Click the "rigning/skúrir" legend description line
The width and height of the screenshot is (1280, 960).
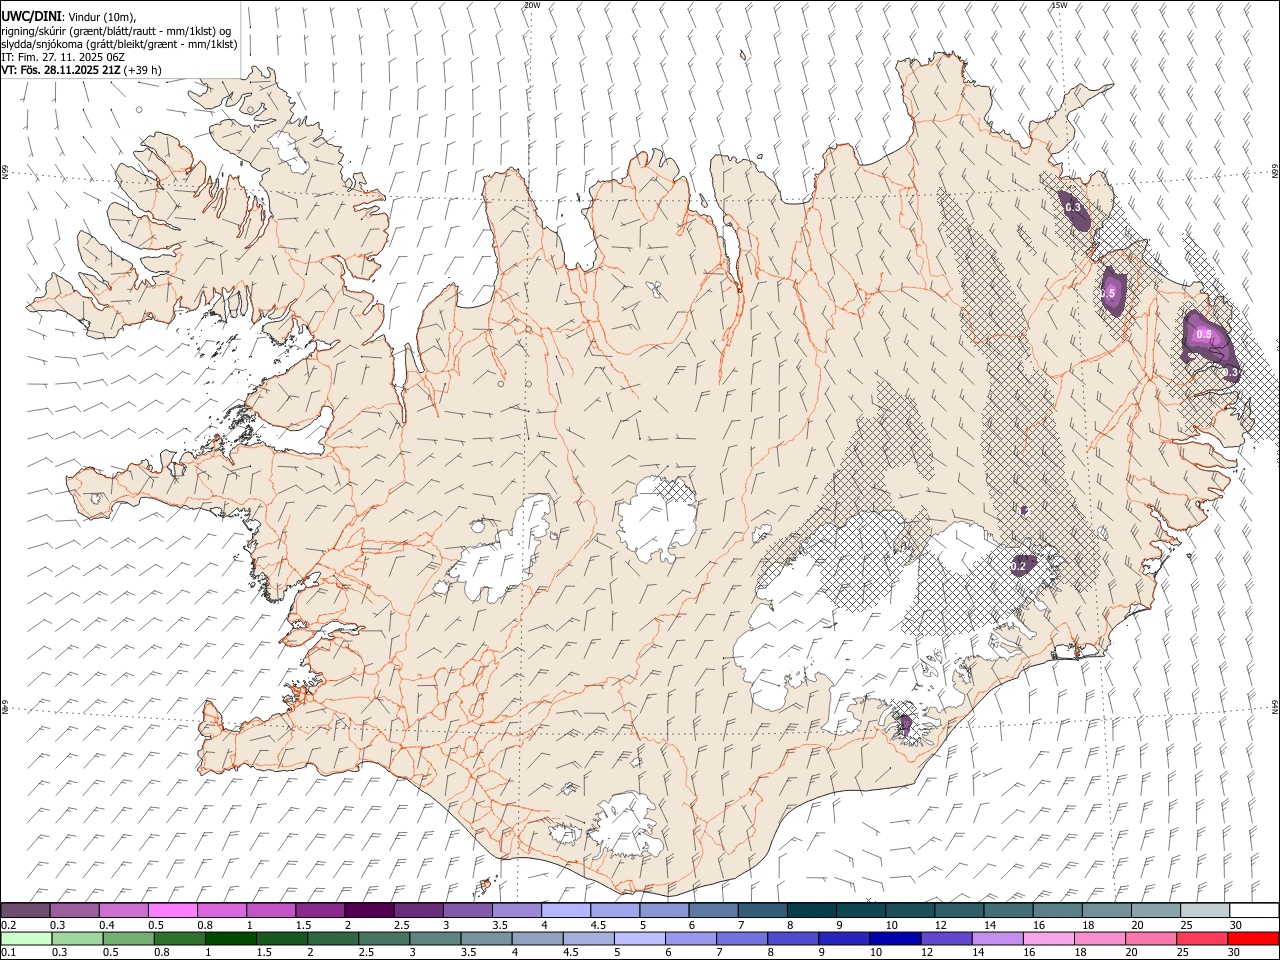click(x=116, y=30)
